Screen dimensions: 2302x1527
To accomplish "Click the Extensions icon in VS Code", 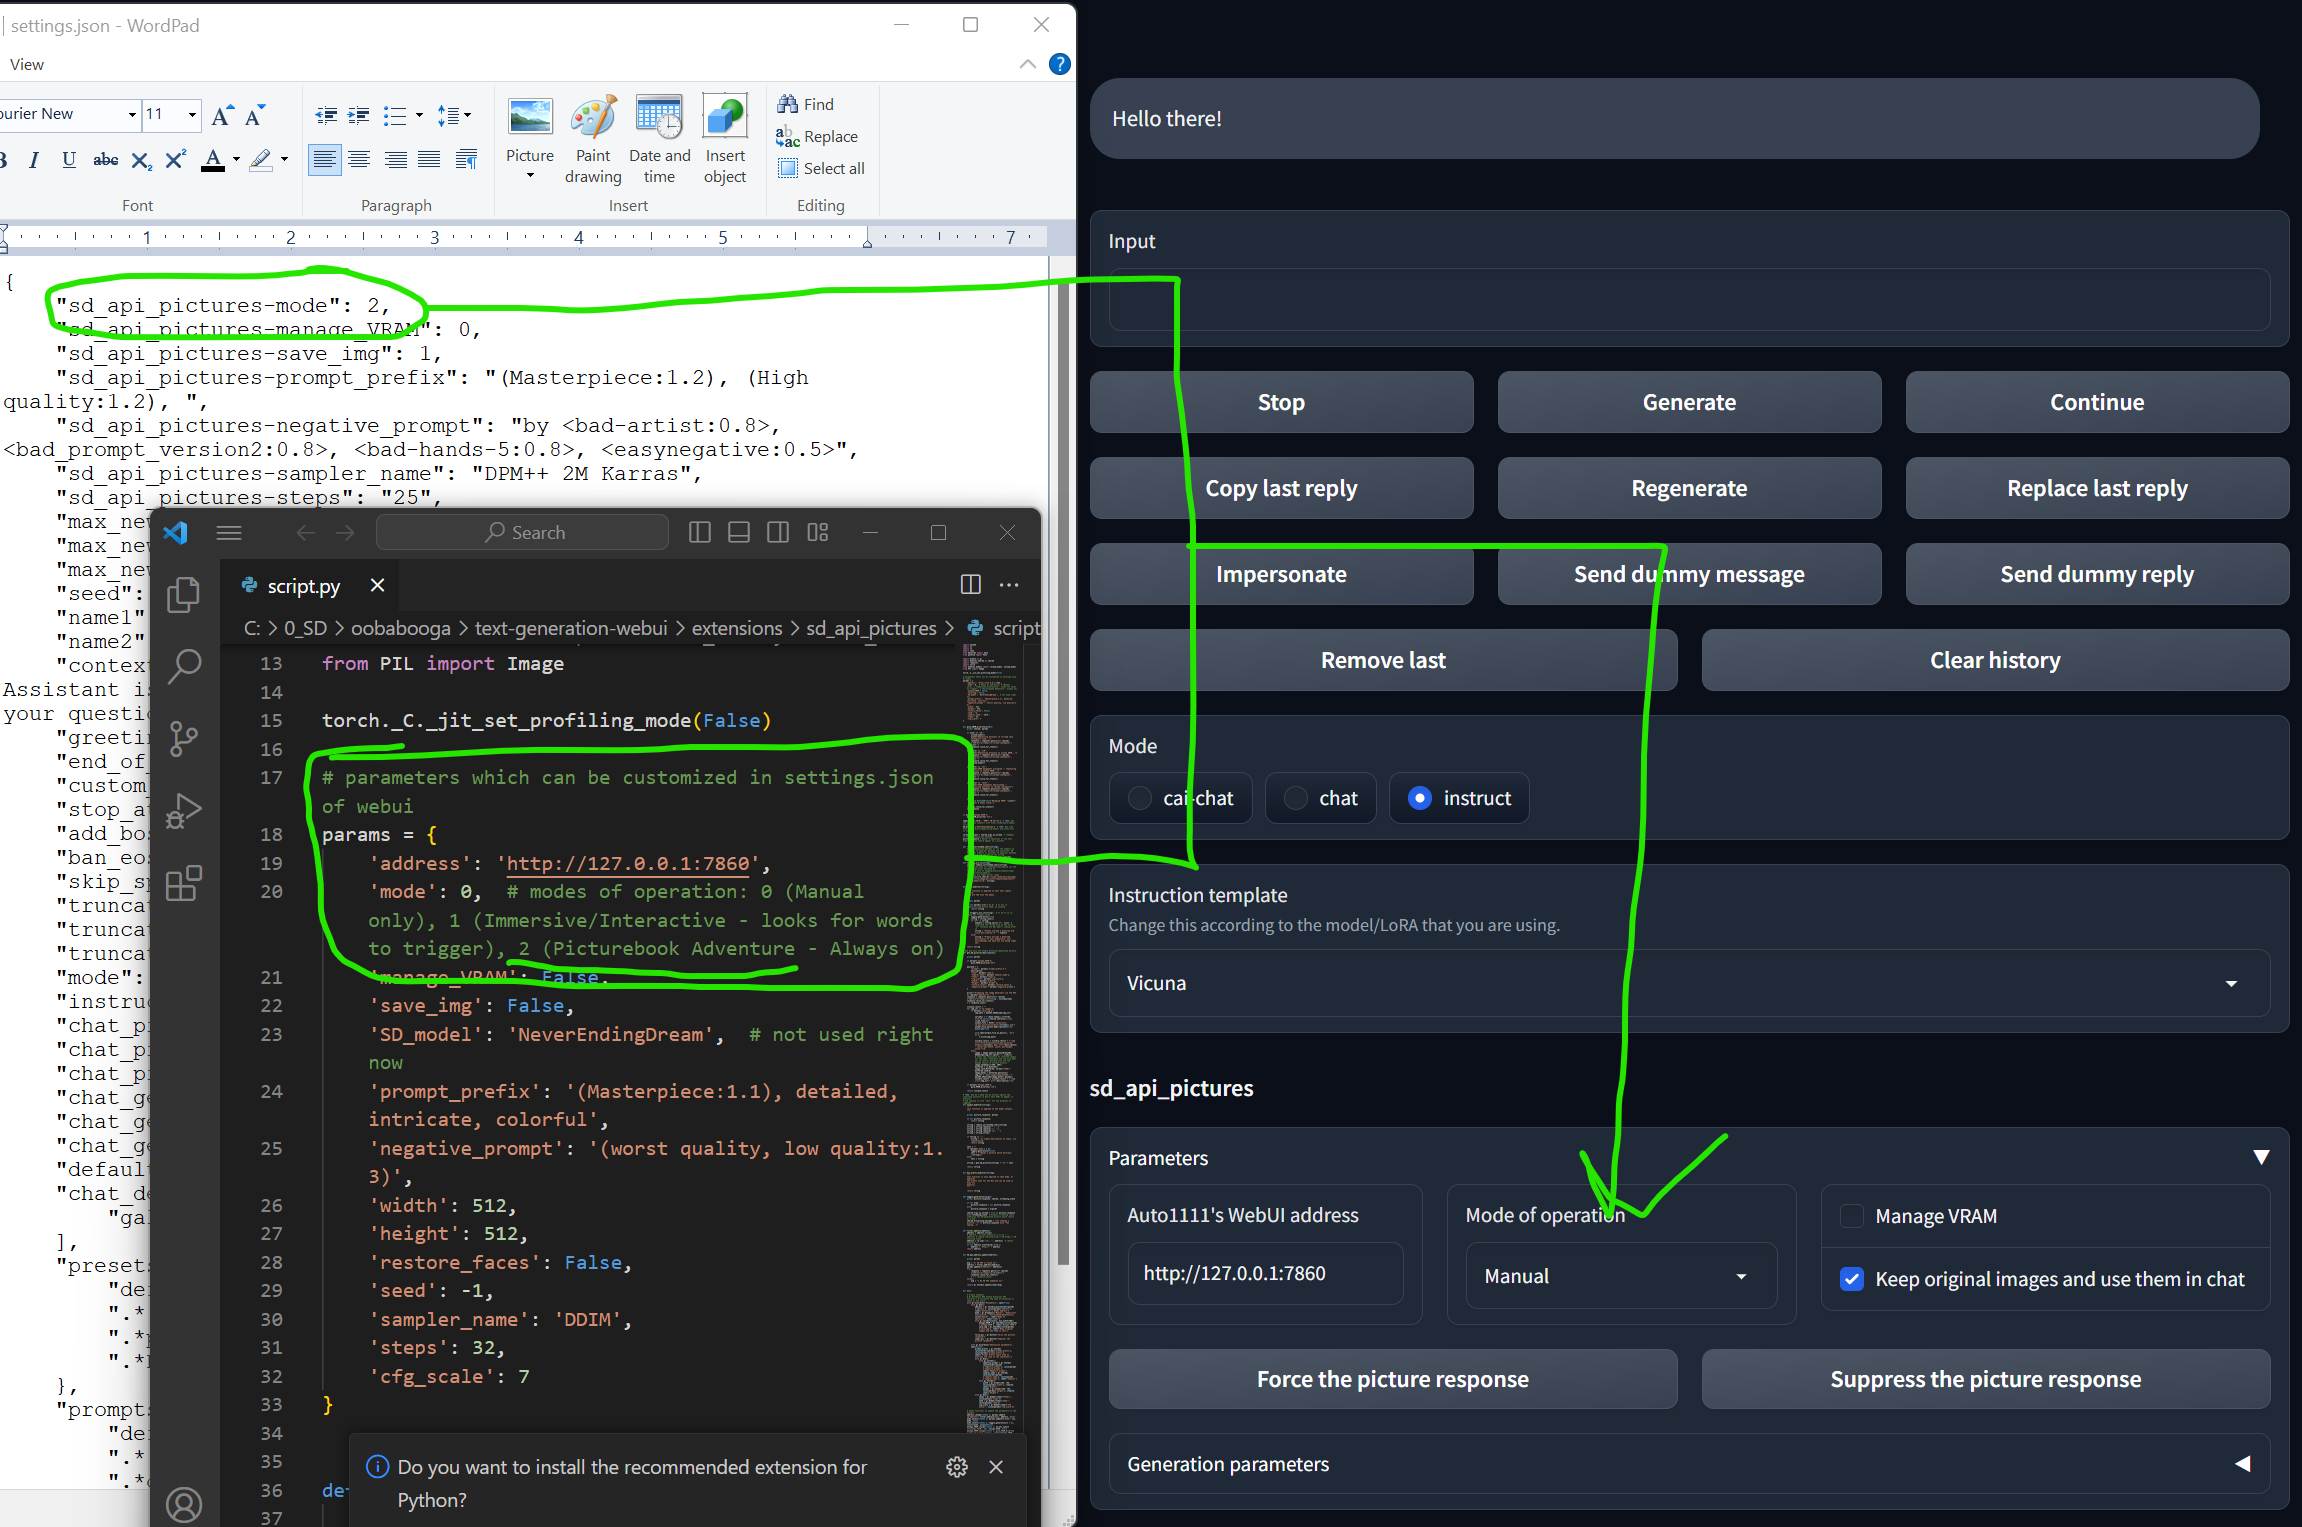I will (184, 883).
